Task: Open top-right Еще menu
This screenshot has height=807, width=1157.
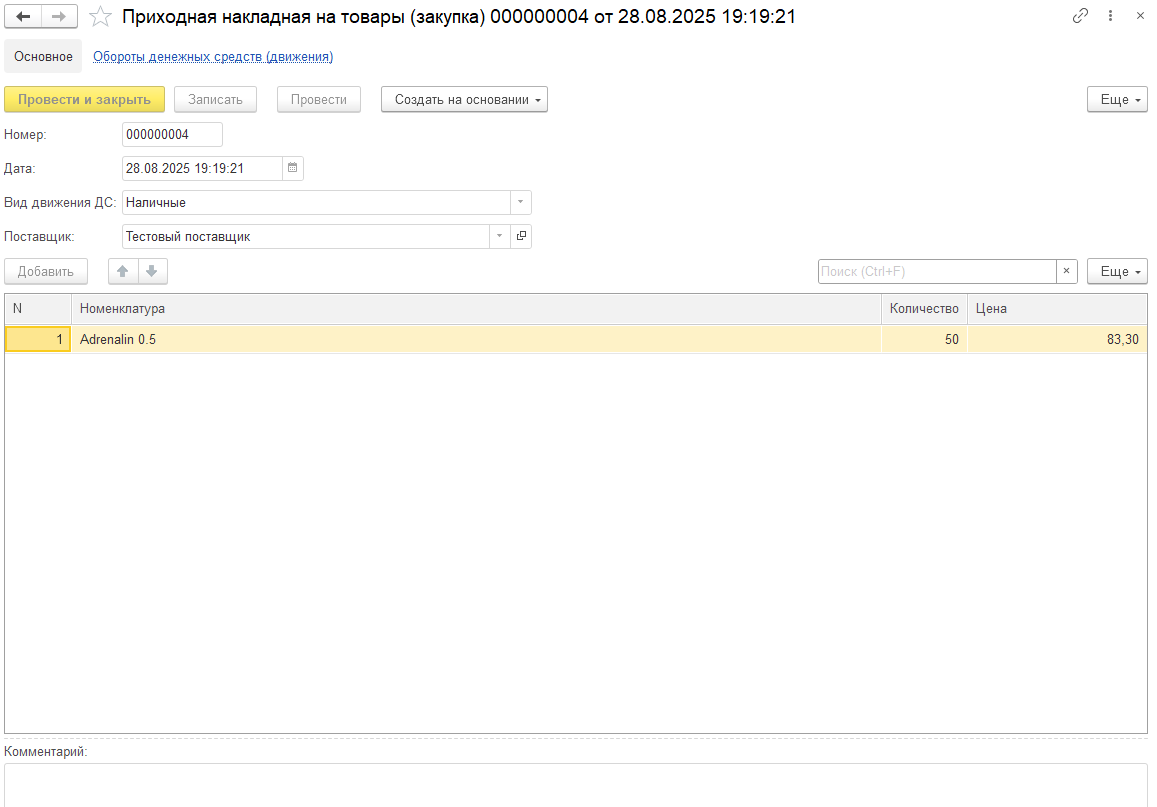Action: coord(1116,99)
